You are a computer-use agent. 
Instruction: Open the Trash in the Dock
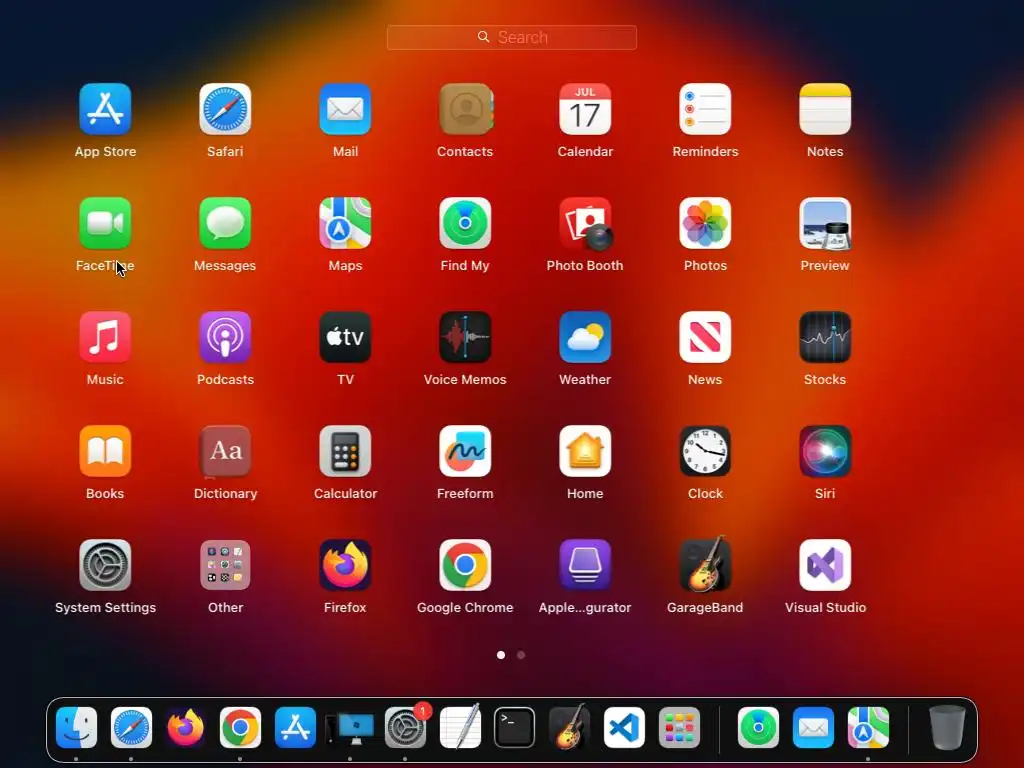coord(947,728)
